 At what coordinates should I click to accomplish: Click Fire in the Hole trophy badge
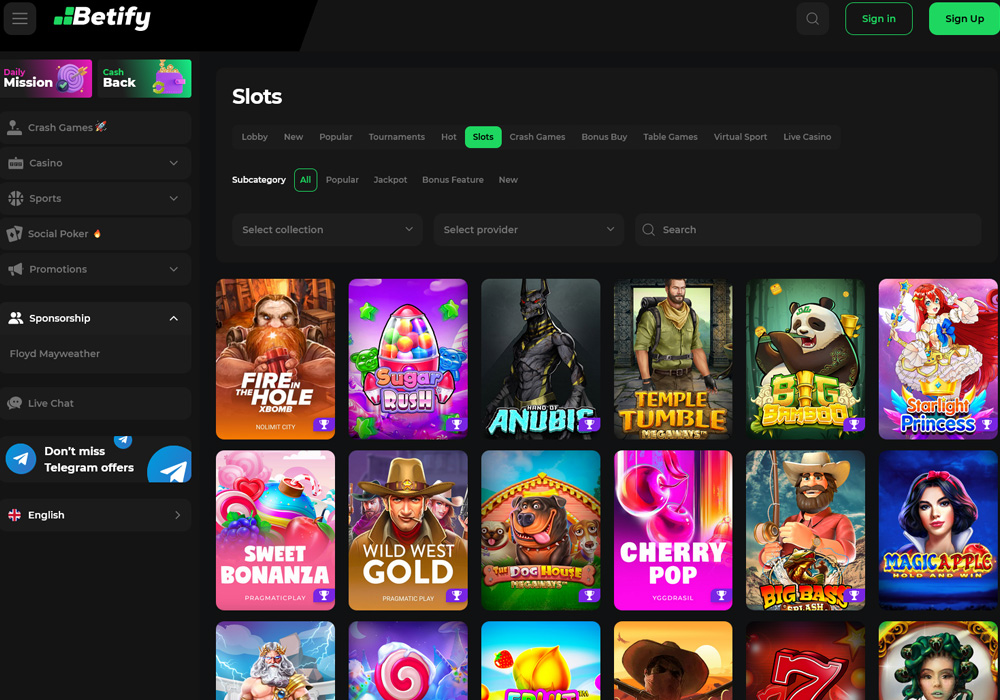click(x=324, y=425)
